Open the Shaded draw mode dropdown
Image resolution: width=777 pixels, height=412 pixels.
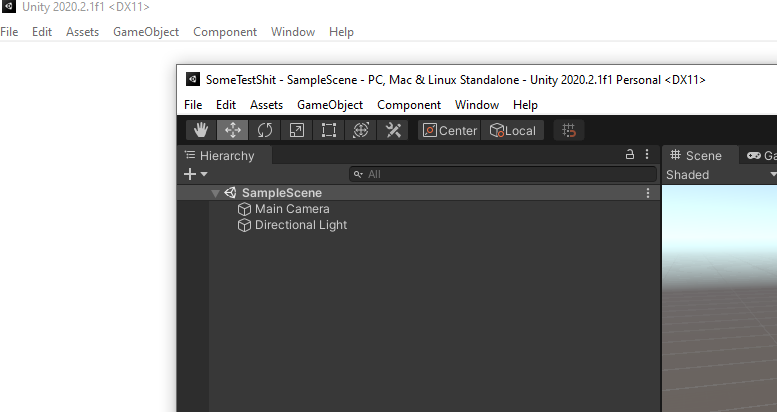(719, 174)
